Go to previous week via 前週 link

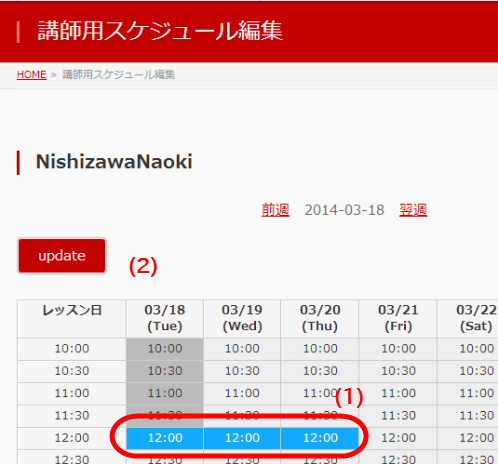pyautogui.click(x=275, y=210)
